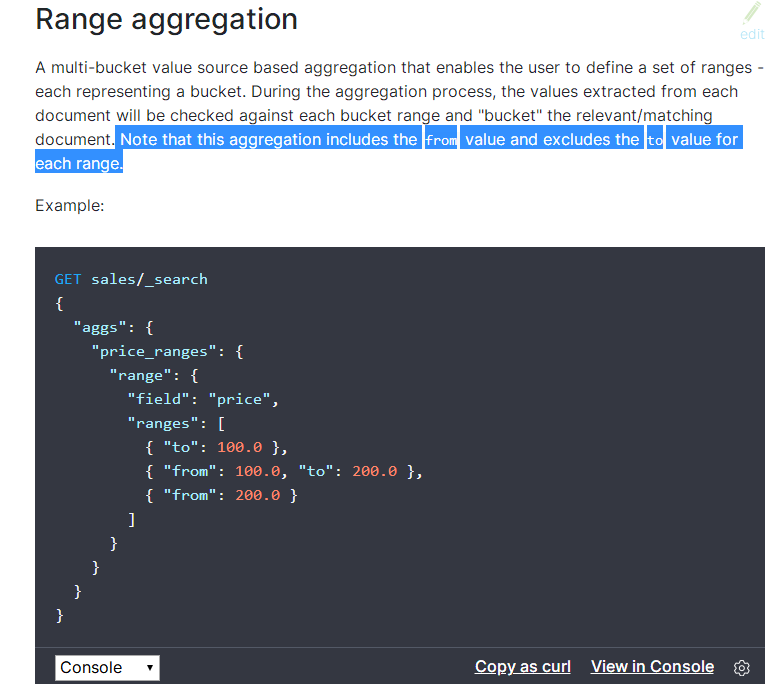The height and width of the screenshot is (684, 774).
Task: Click the "aggs" key in the code
Action: 98,327
